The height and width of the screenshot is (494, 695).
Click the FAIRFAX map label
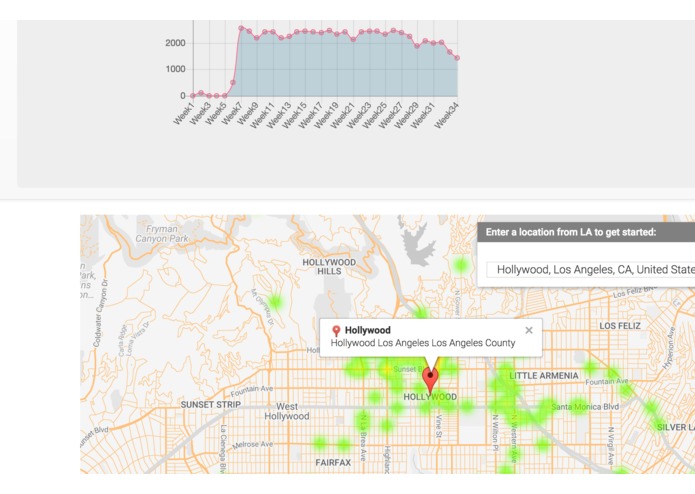333,463
